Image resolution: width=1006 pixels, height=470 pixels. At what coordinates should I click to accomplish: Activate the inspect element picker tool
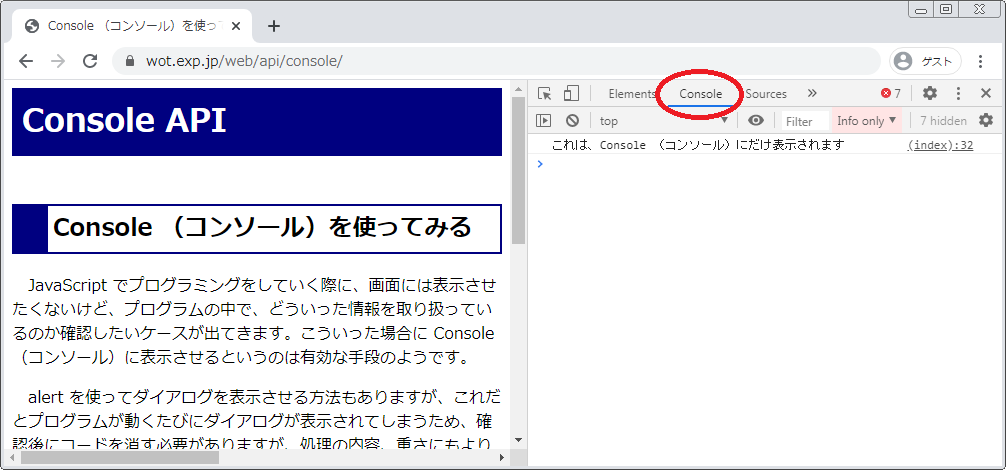[545, 94]
